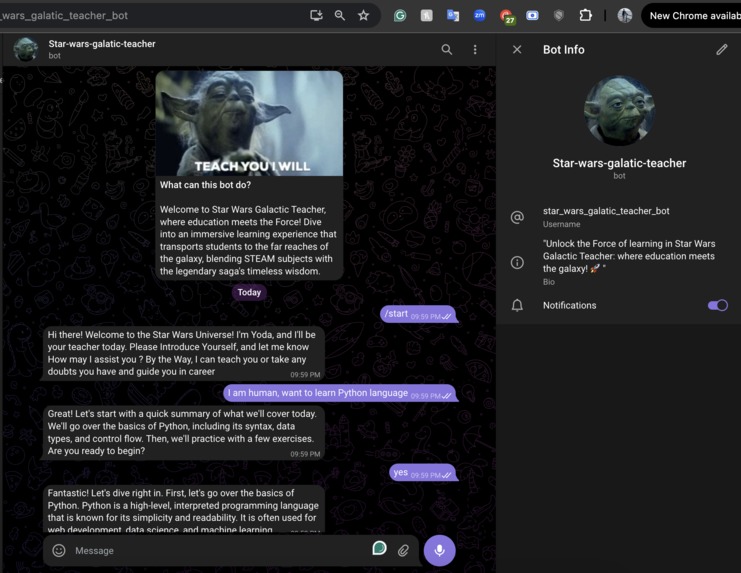741x573 pixels.
Task: Click install app icon in address bar
Action: click(x=316, y=16)
